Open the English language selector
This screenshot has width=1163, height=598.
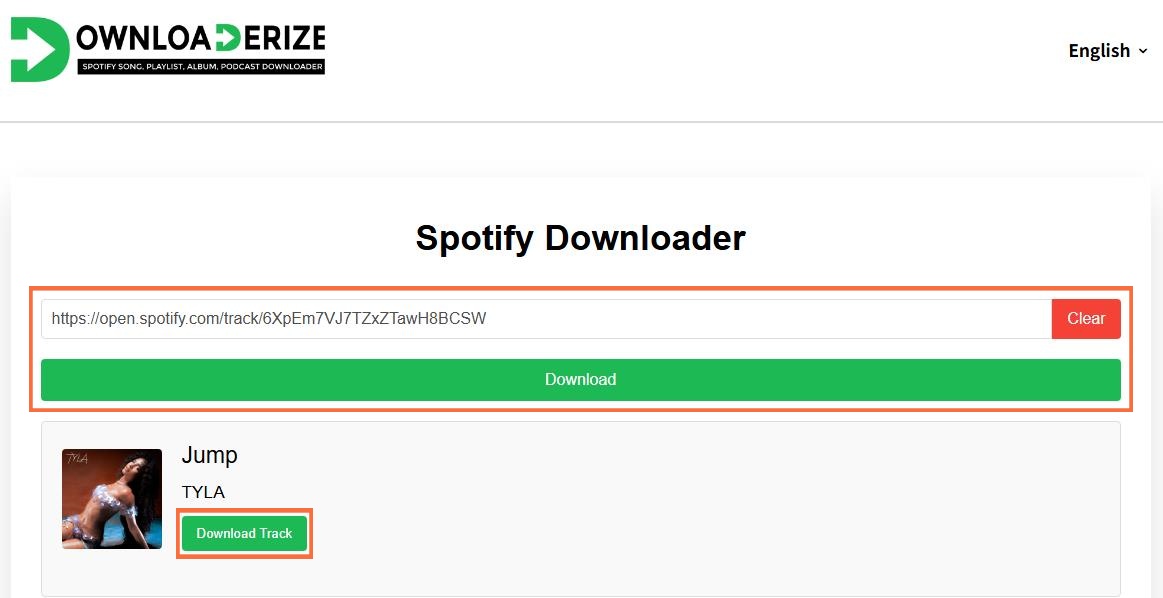tap(1099, 51)
